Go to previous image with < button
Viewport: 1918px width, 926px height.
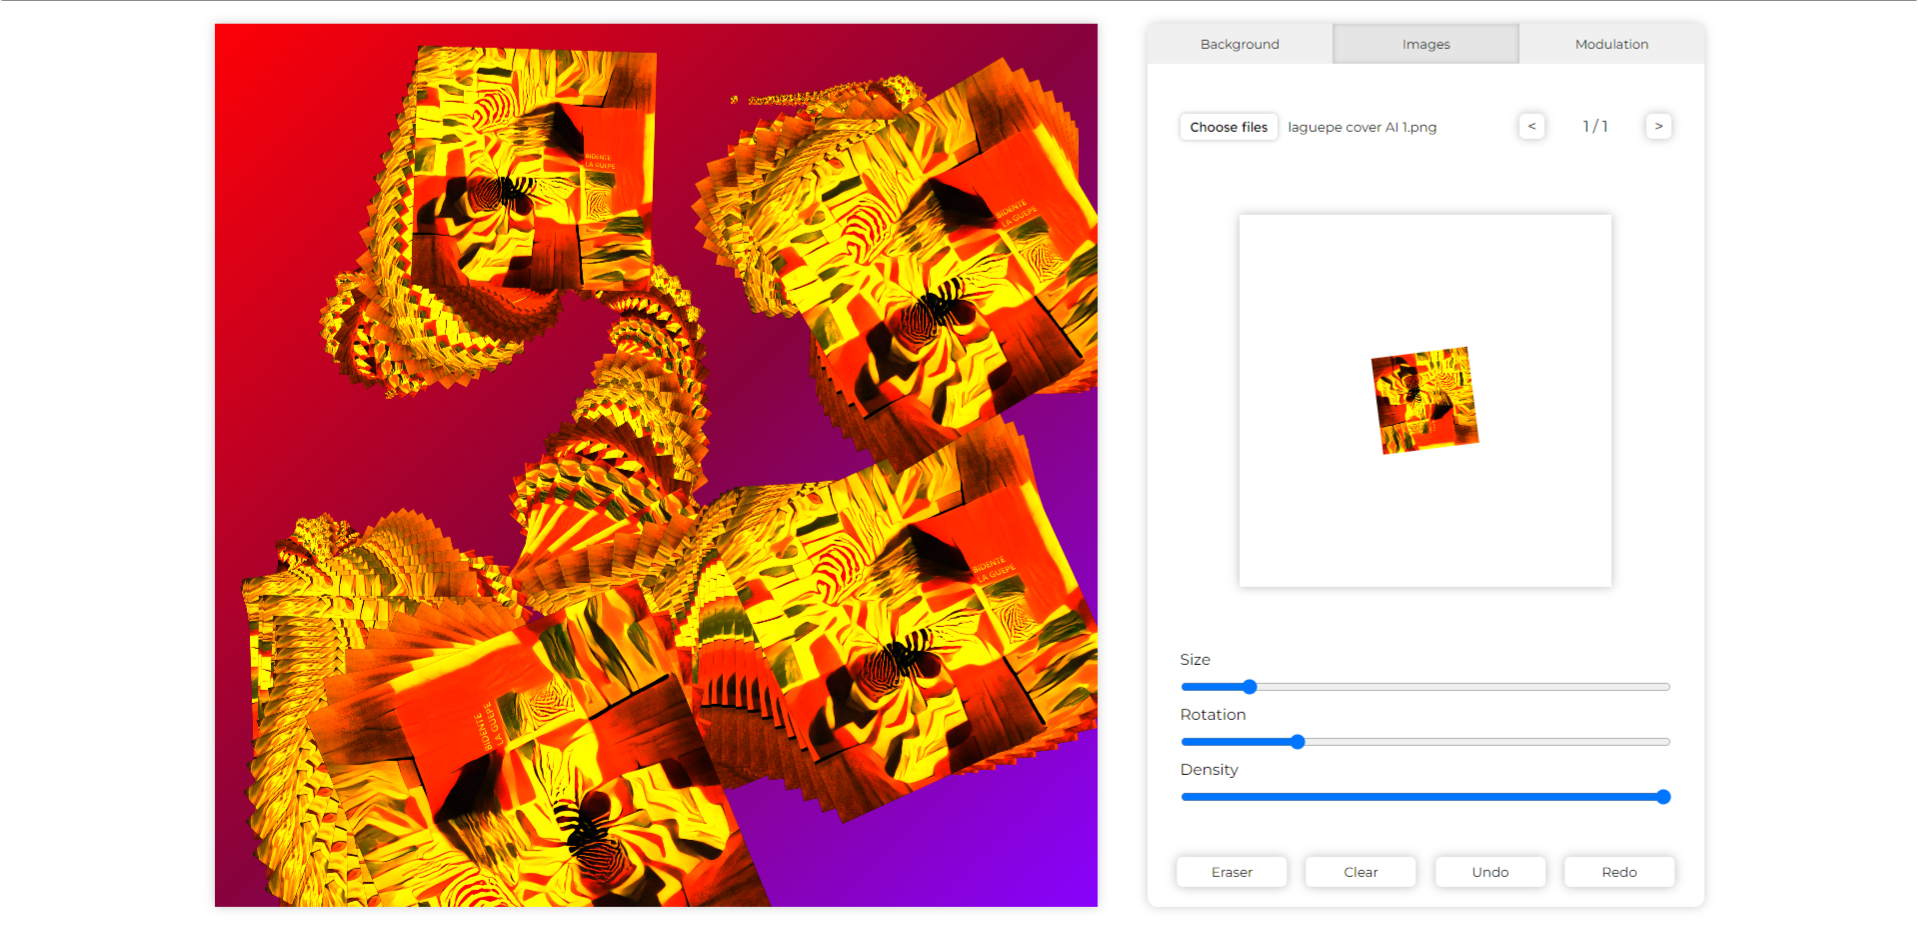click(x=1531, y=126)
